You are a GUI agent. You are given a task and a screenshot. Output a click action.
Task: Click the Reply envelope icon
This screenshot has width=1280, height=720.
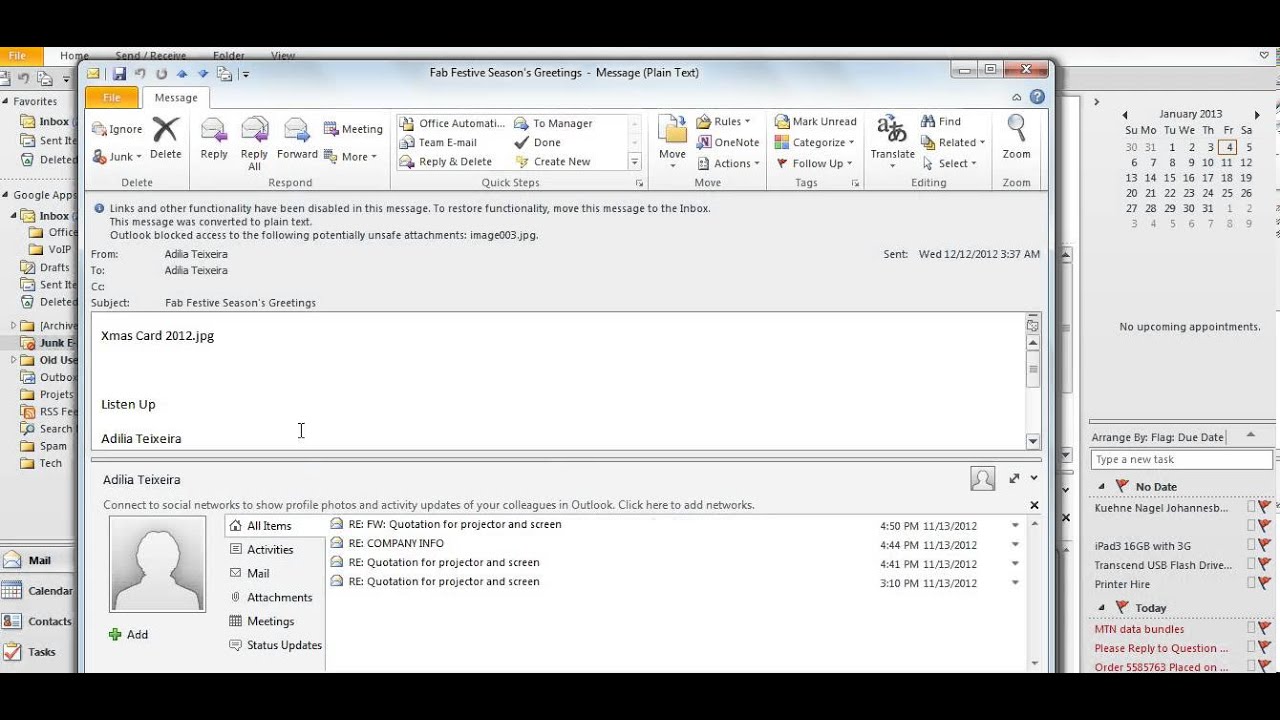[213, 130]
